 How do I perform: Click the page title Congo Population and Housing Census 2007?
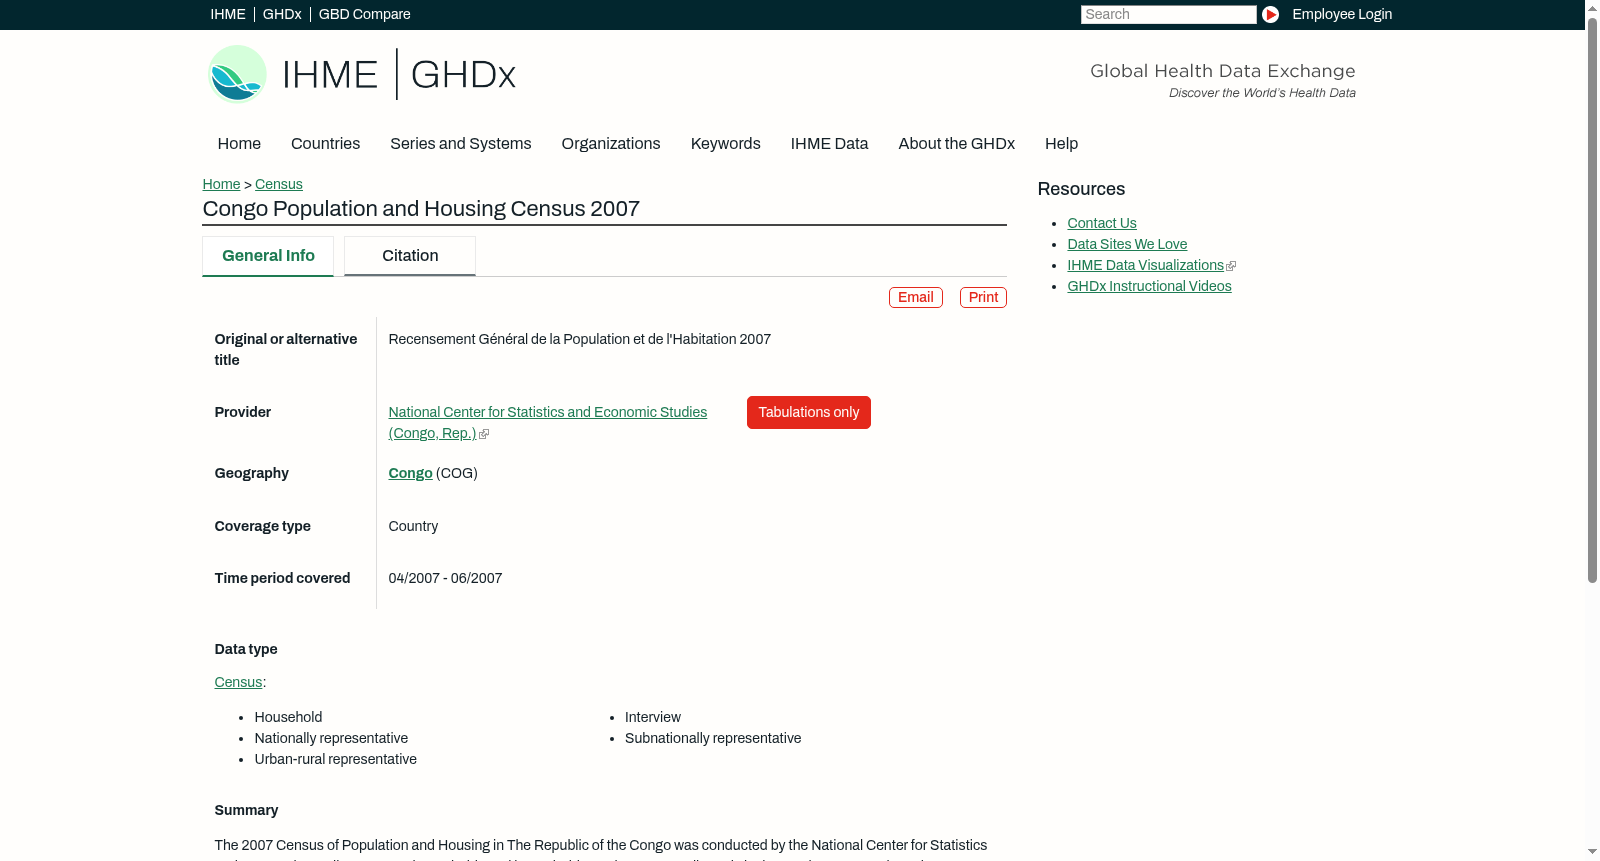421,209
